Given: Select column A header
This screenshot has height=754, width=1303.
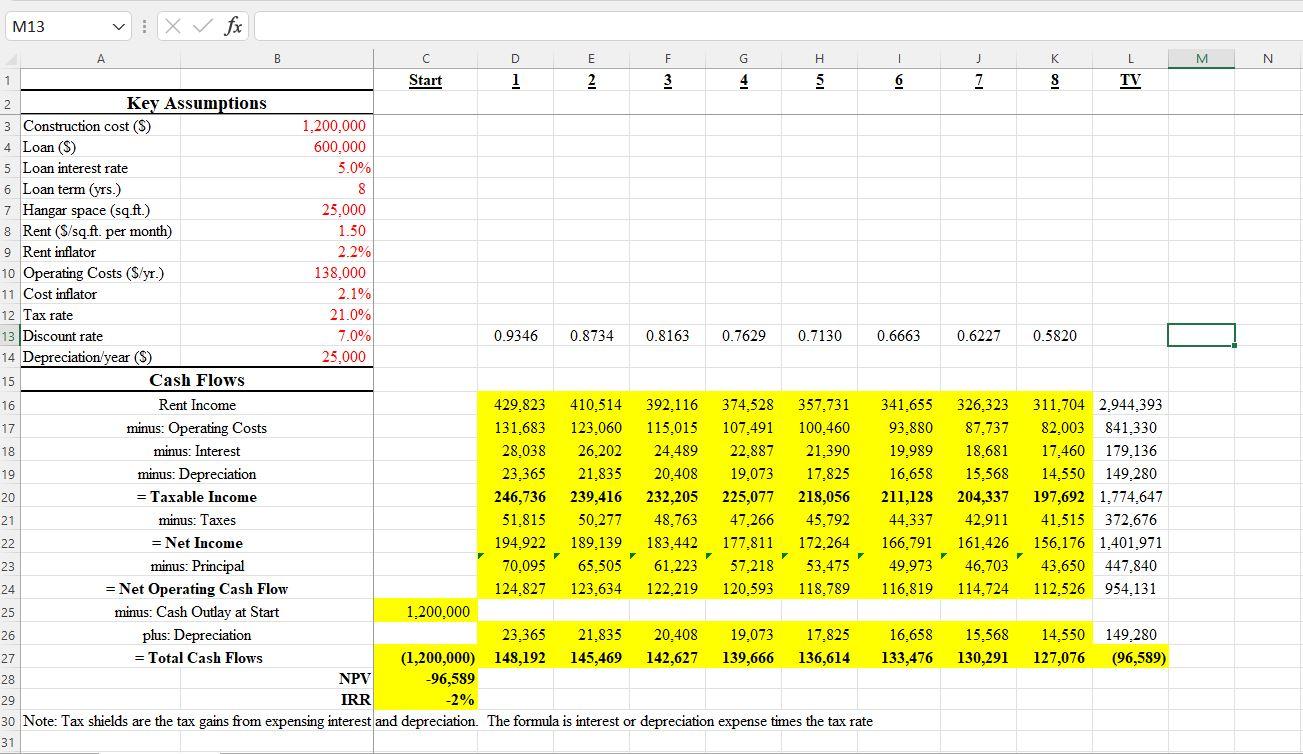Looking at the screenshot, I should tap(101, 58).
